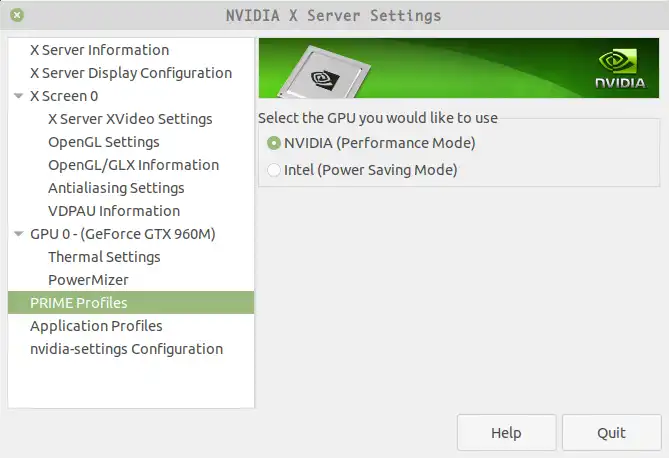Click the NVIDIA logo in banner
The height and width of the screenshot is (458, 669).
(x=620, y=68)
